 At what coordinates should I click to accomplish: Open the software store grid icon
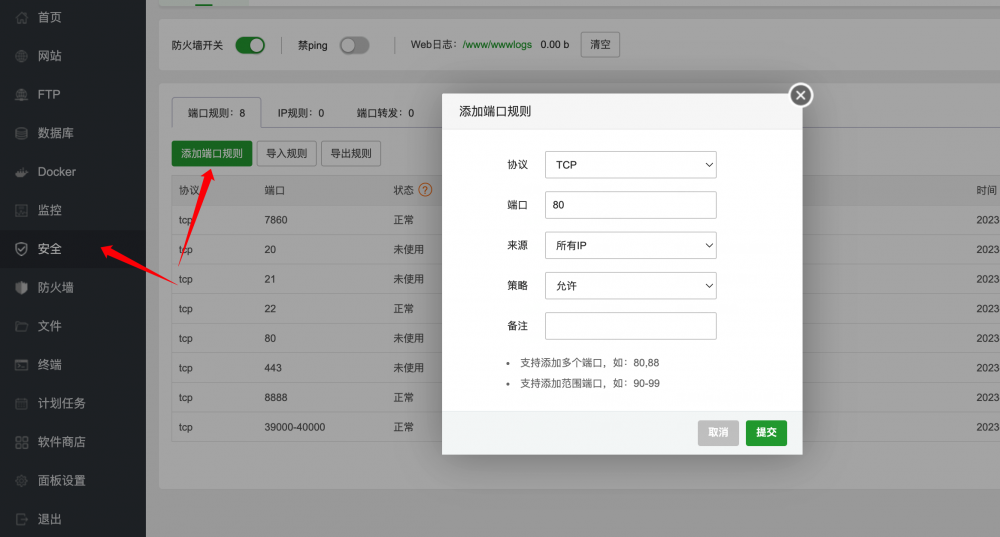pyautogui.click(x=21, y=442)
